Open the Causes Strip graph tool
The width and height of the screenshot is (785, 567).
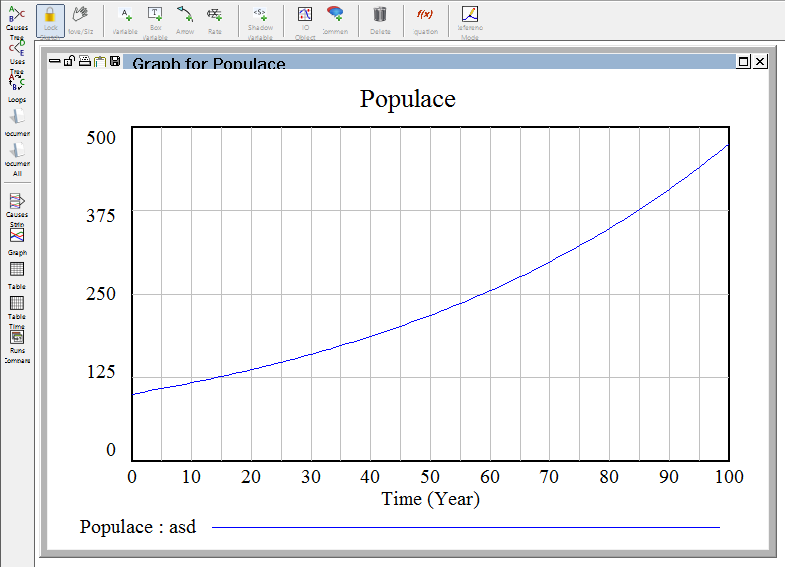coord(17,205)
